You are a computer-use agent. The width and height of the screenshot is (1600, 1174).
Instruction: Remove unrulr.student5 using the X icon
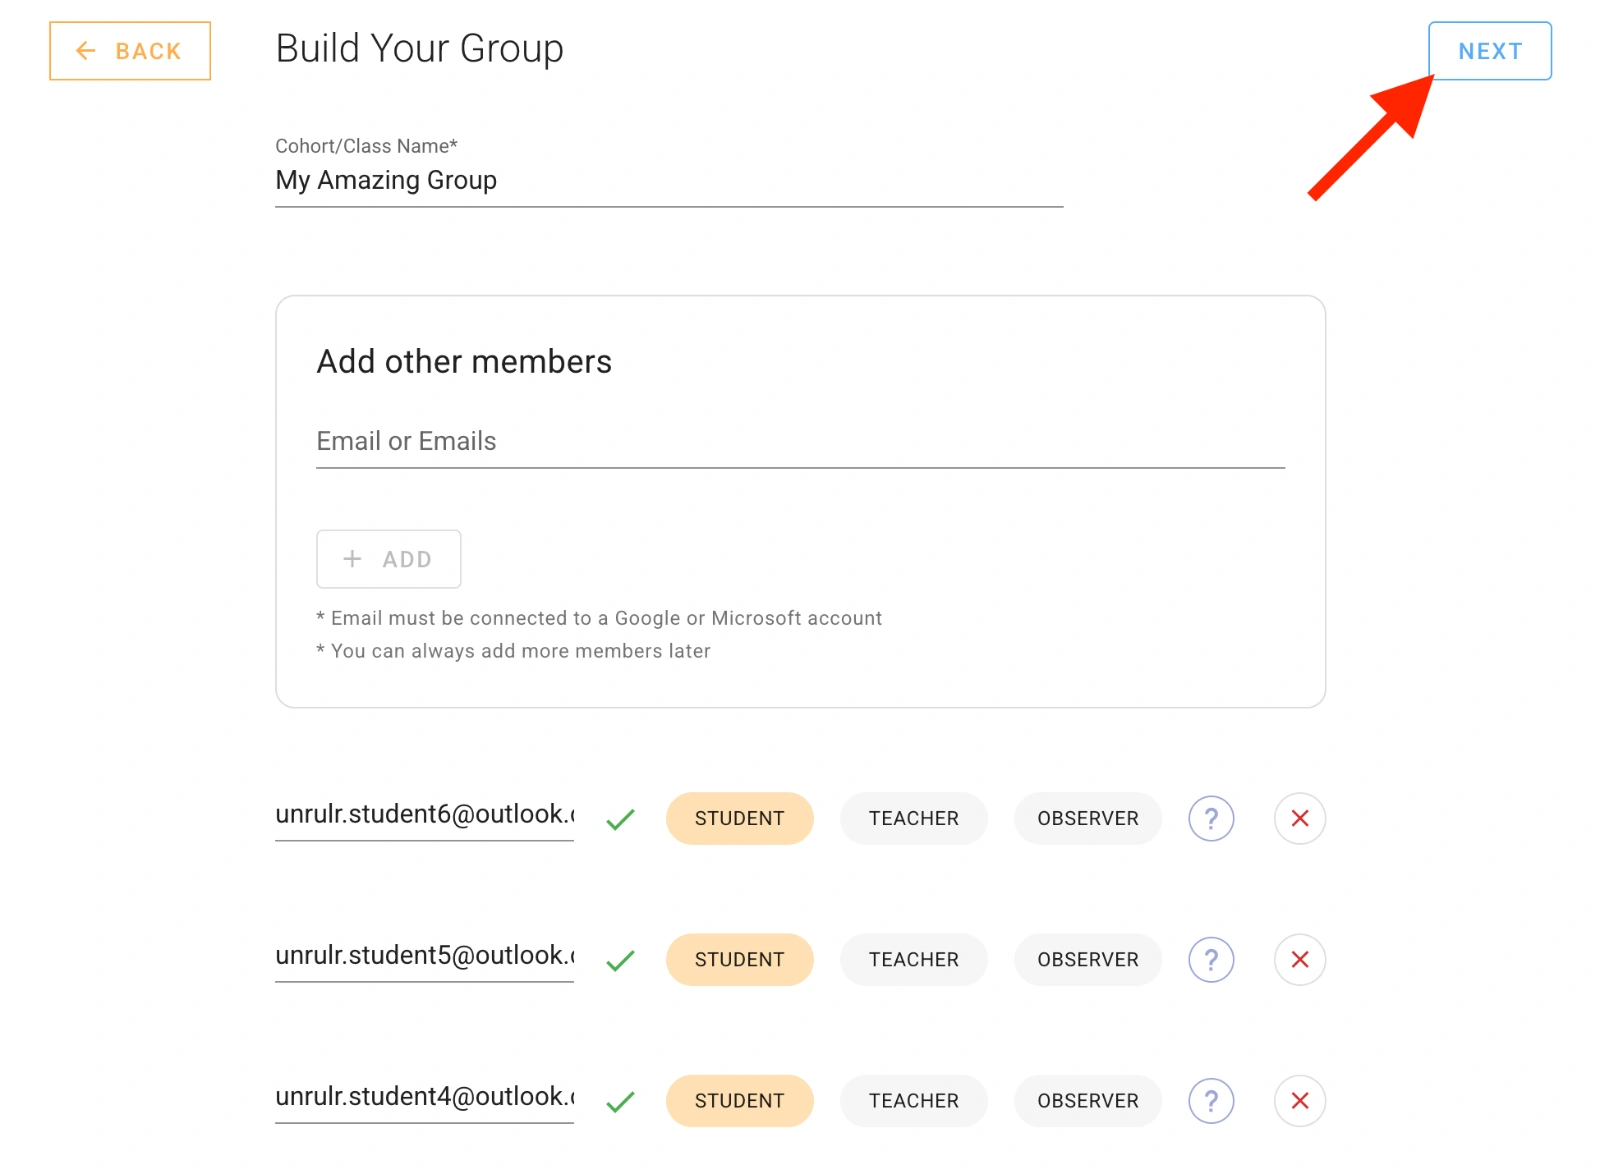coord(1299,959)
